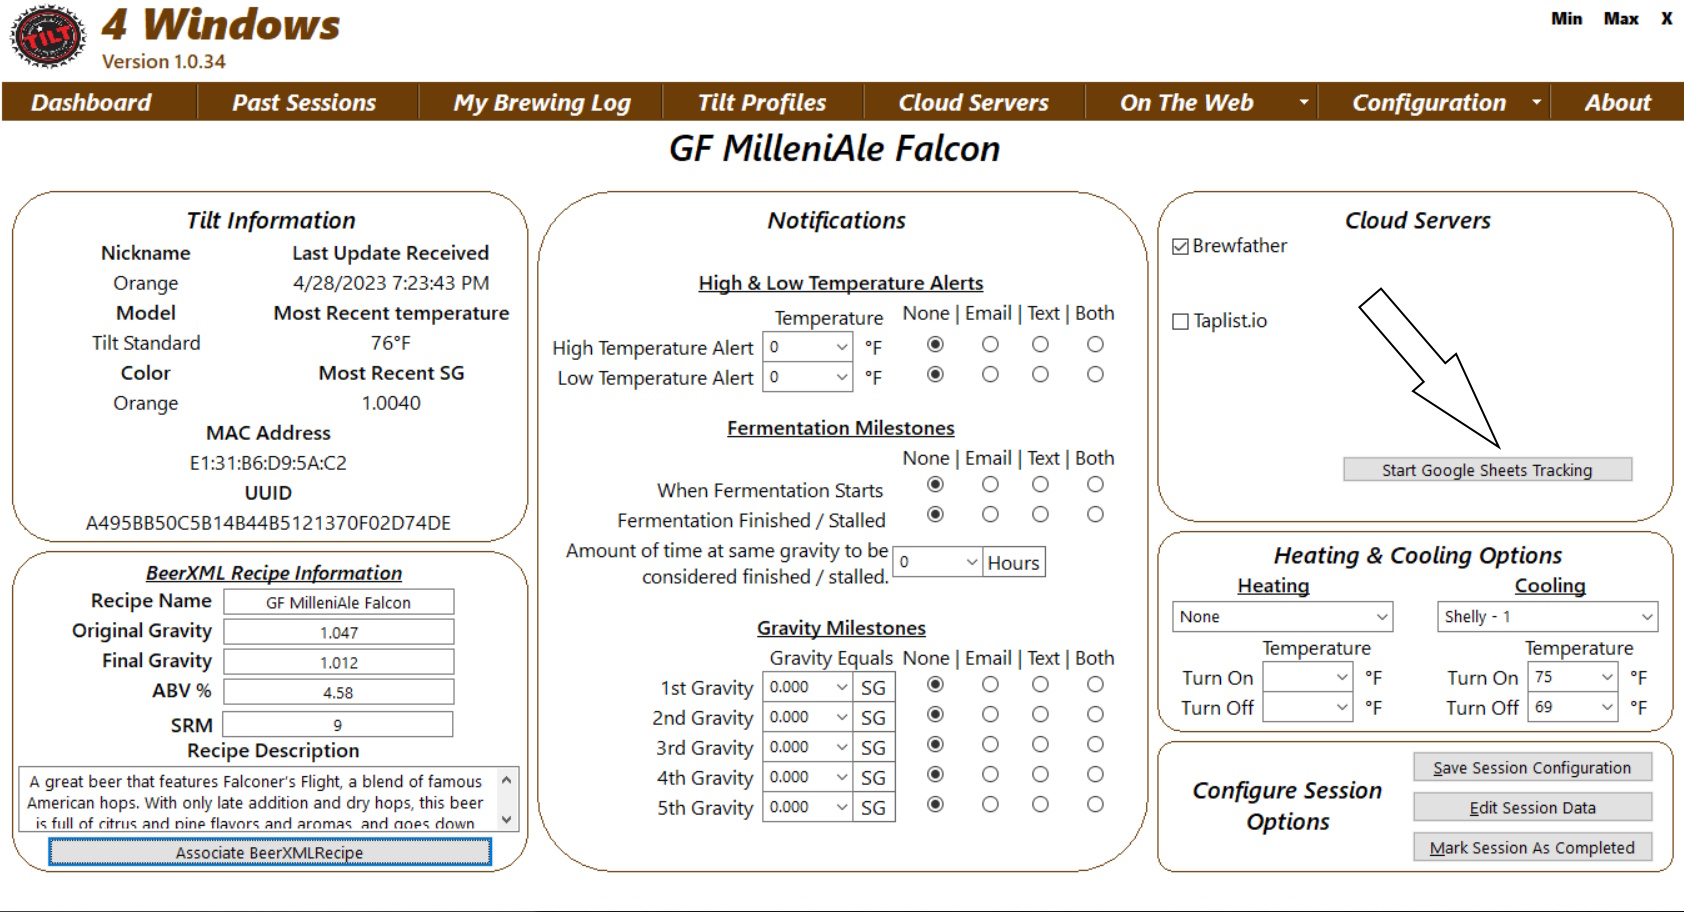The height and width of the screenshot is (912, 1684).
Task: Switch to Tilt Profiles tab
Action: click(x=762, y=102)
